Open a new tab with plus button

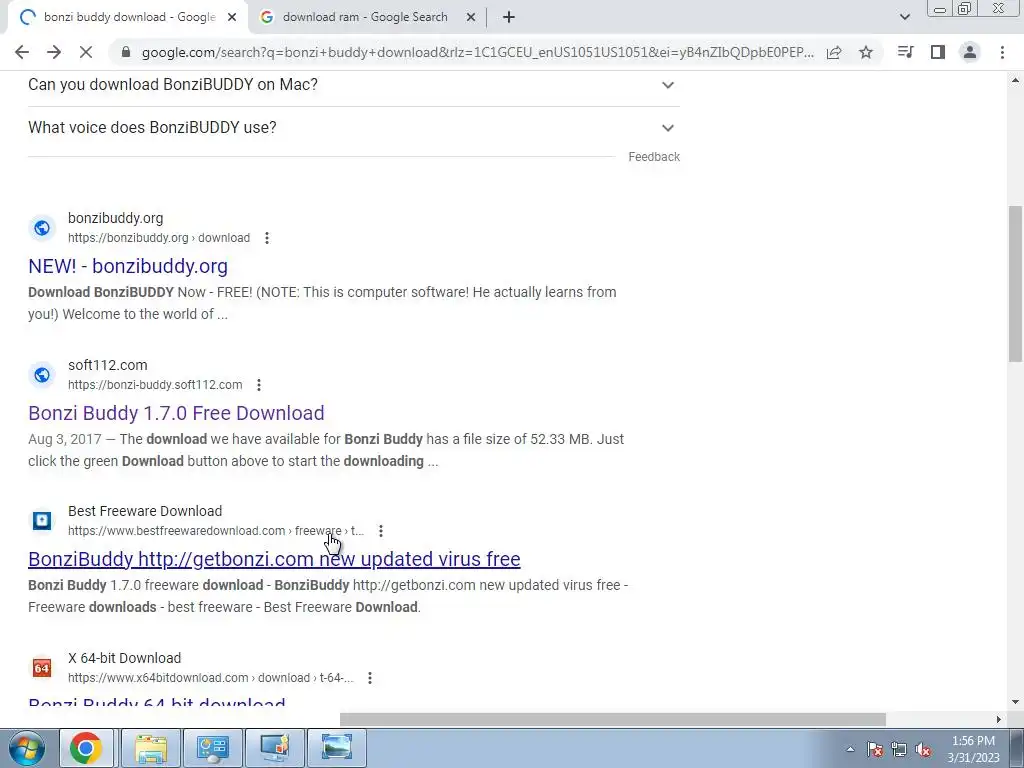pyautogui.click(x=509, y=18)
